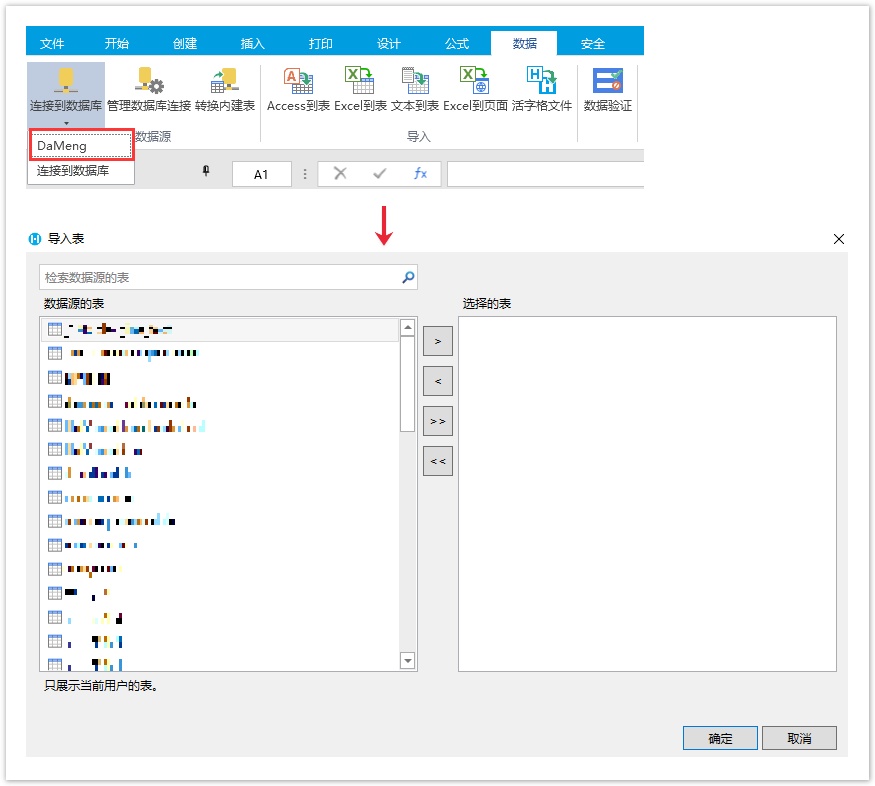The height and width of the screenshot is (786, 875).
Task: Click the fx insert function icon
Action: click(420, 174)
